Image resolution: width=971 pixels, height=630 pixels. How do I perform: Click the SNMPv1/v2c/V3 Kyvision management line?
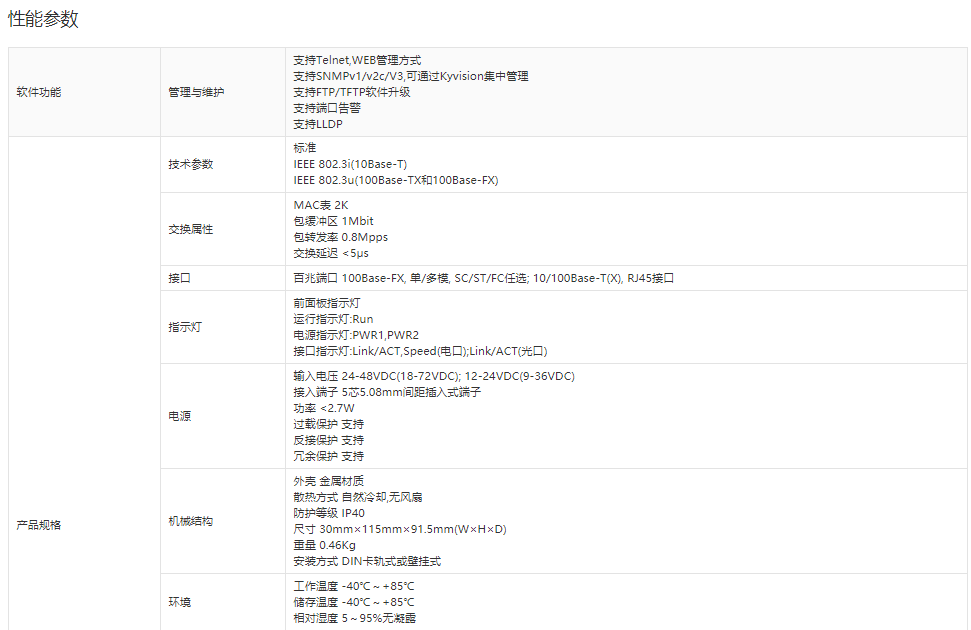click(410, 76)
